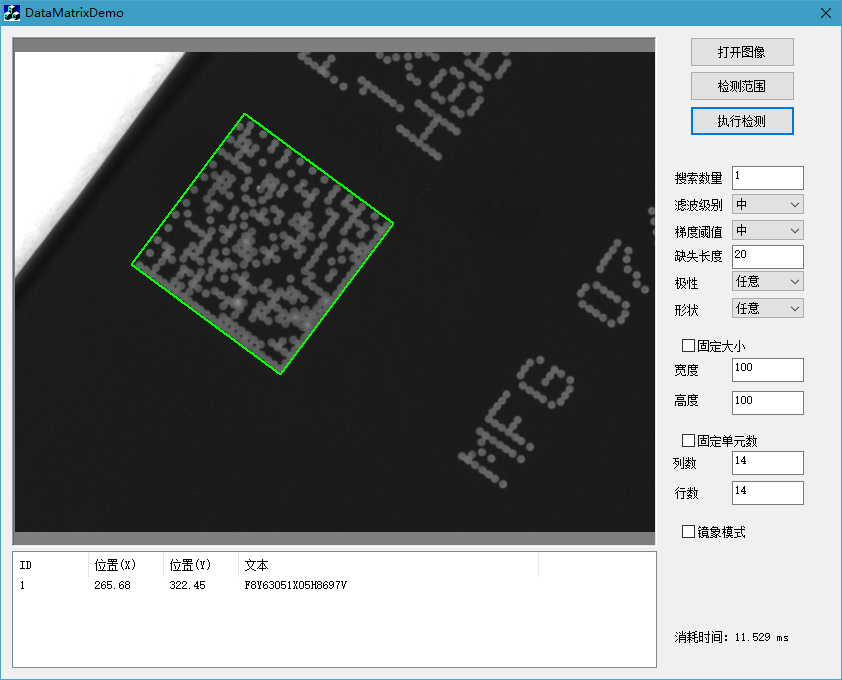Screen dimensions: 842x680
Task: Select the 高度 value field
Action: tap(767, 402)
